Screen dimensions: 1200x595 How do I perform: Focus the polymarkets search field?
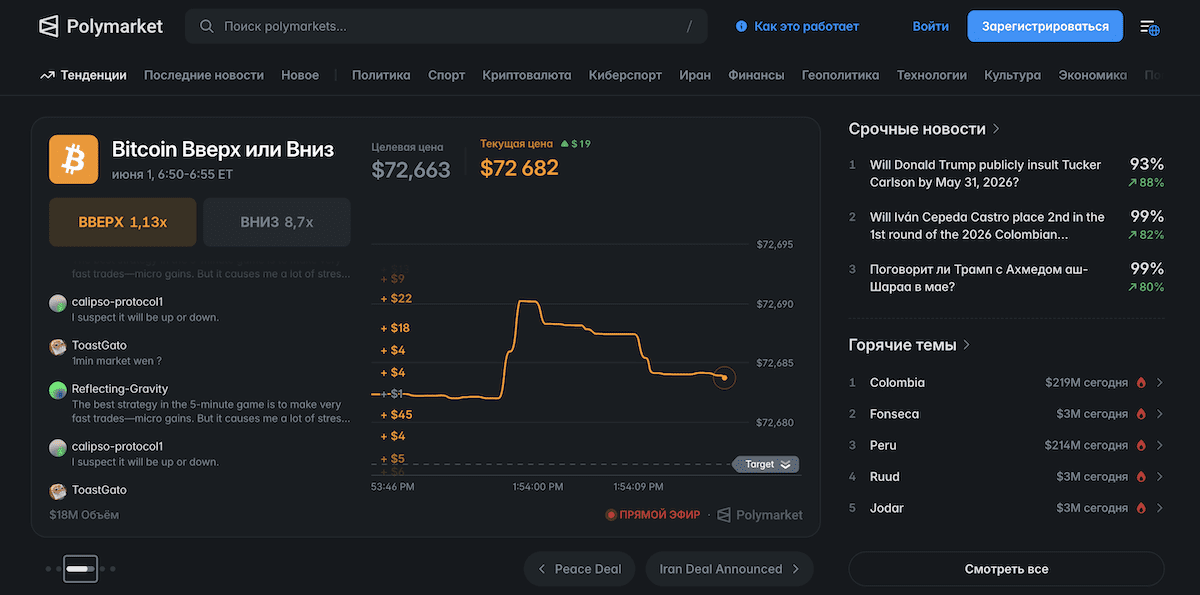tap(446, 26)
